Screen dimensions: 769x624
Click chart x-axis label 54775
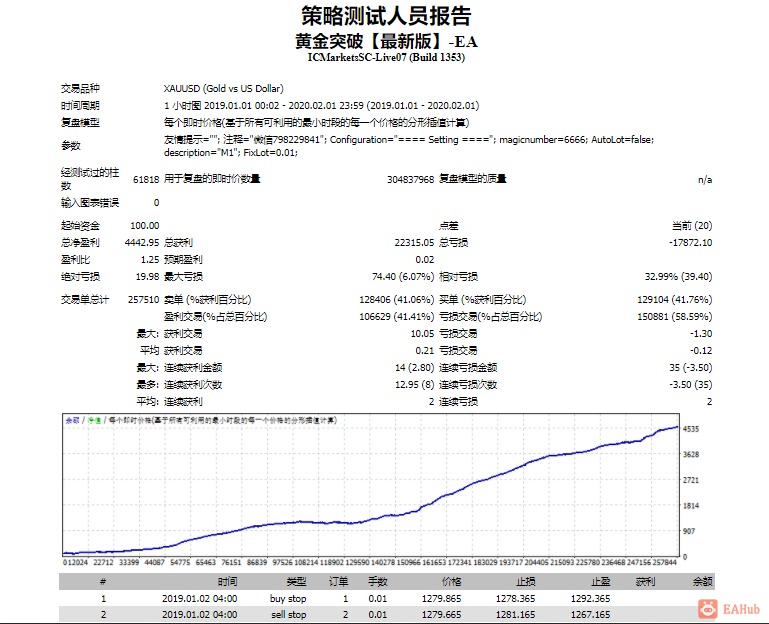(180, 563)
